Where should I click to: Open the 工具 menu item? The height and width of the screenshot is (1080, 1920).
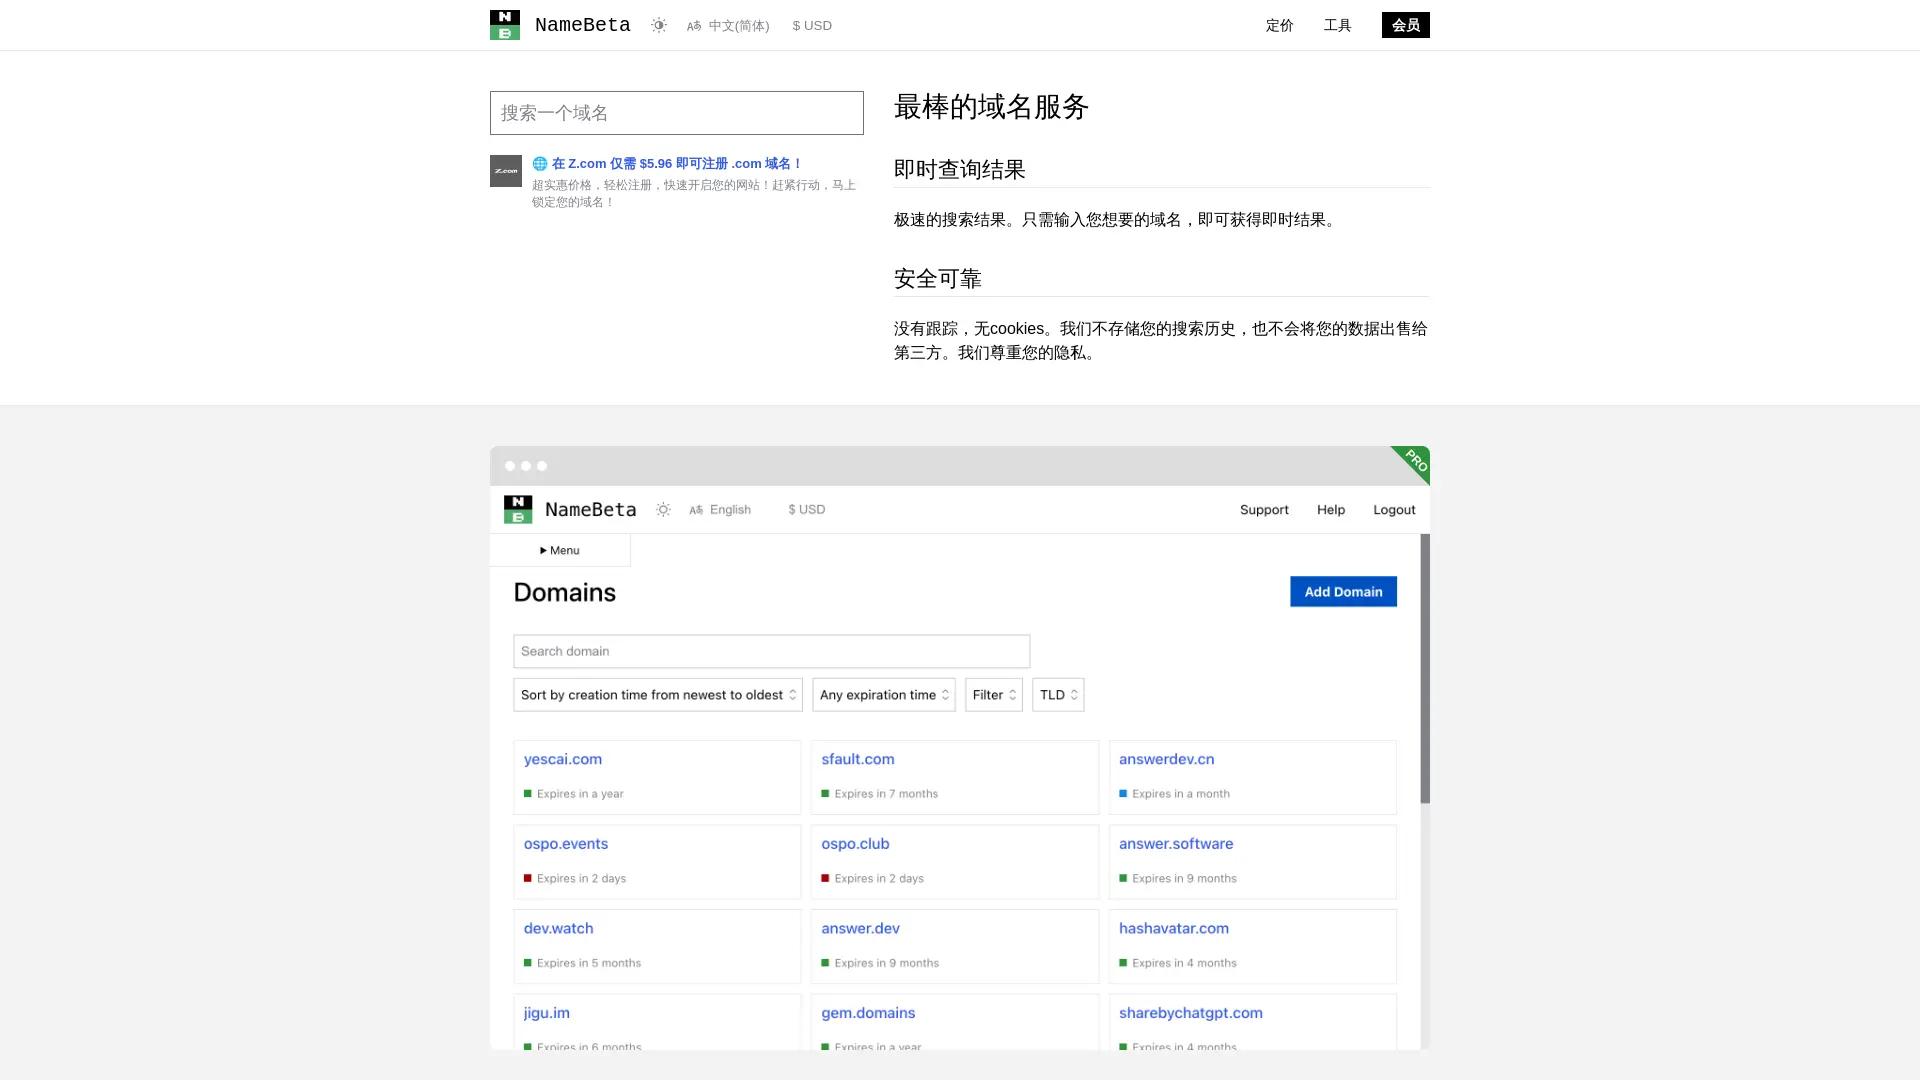click(x=1338, y=25)
